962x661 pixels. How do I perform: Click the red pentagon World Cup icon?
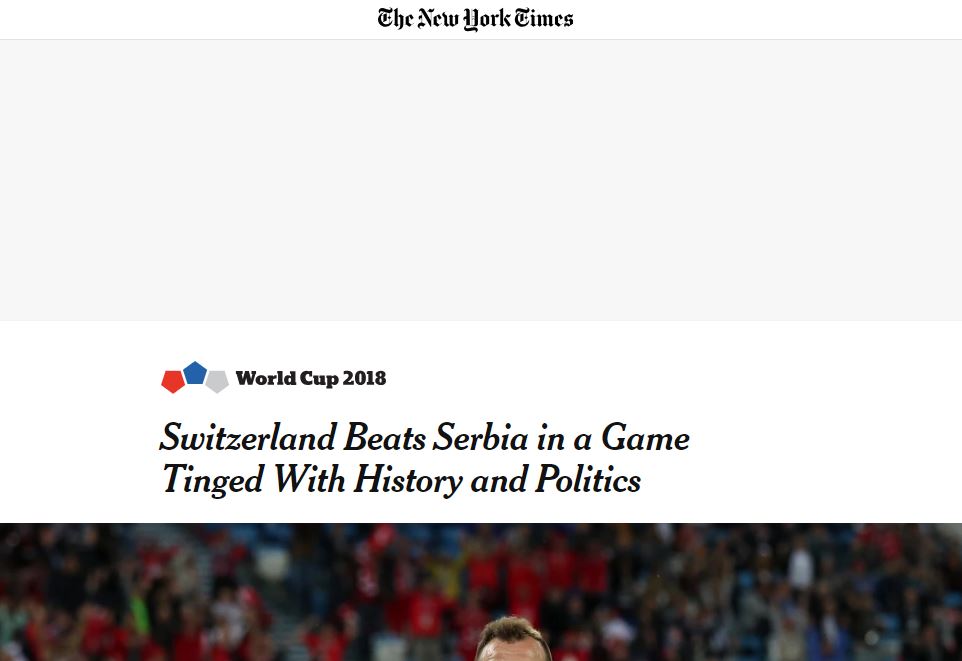(173, 382)
